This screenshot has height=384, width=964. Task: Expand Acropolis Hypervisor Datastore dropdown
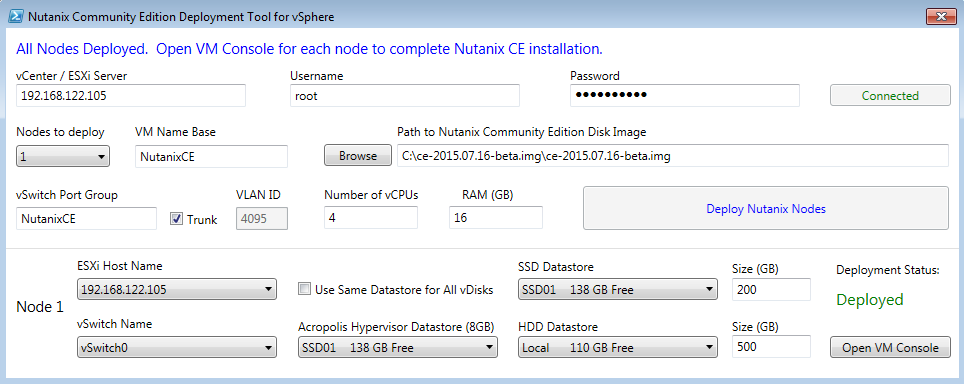pos(398,347)
